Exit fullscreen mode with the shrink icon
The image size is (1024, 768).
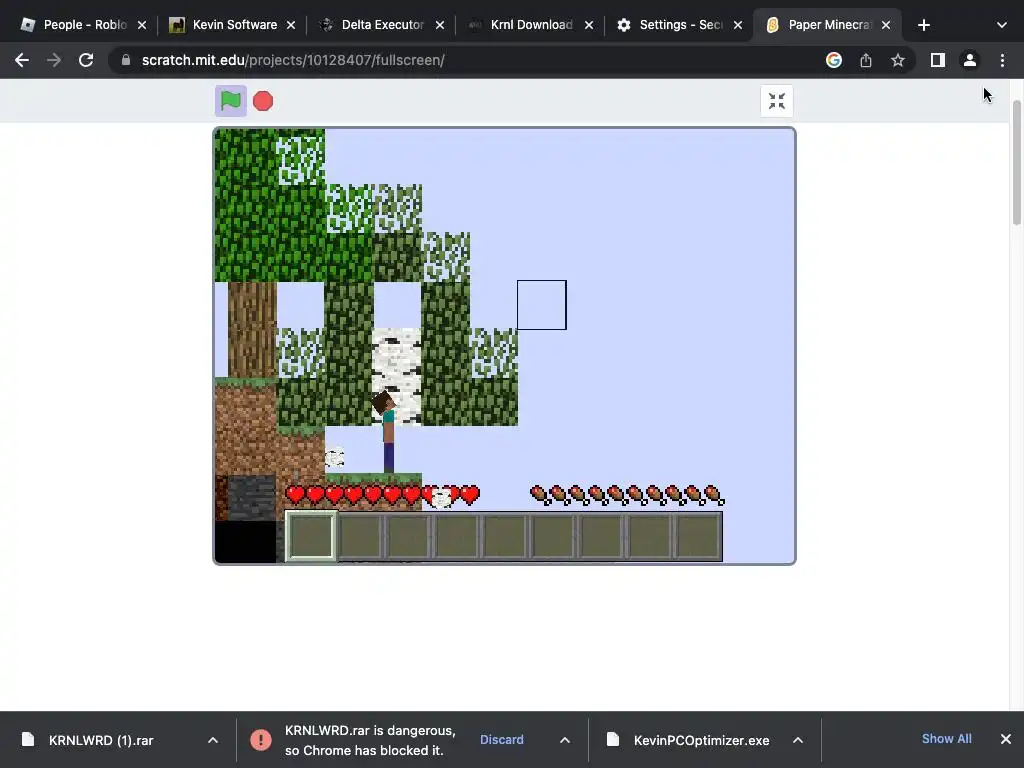[x=776, y=101]
